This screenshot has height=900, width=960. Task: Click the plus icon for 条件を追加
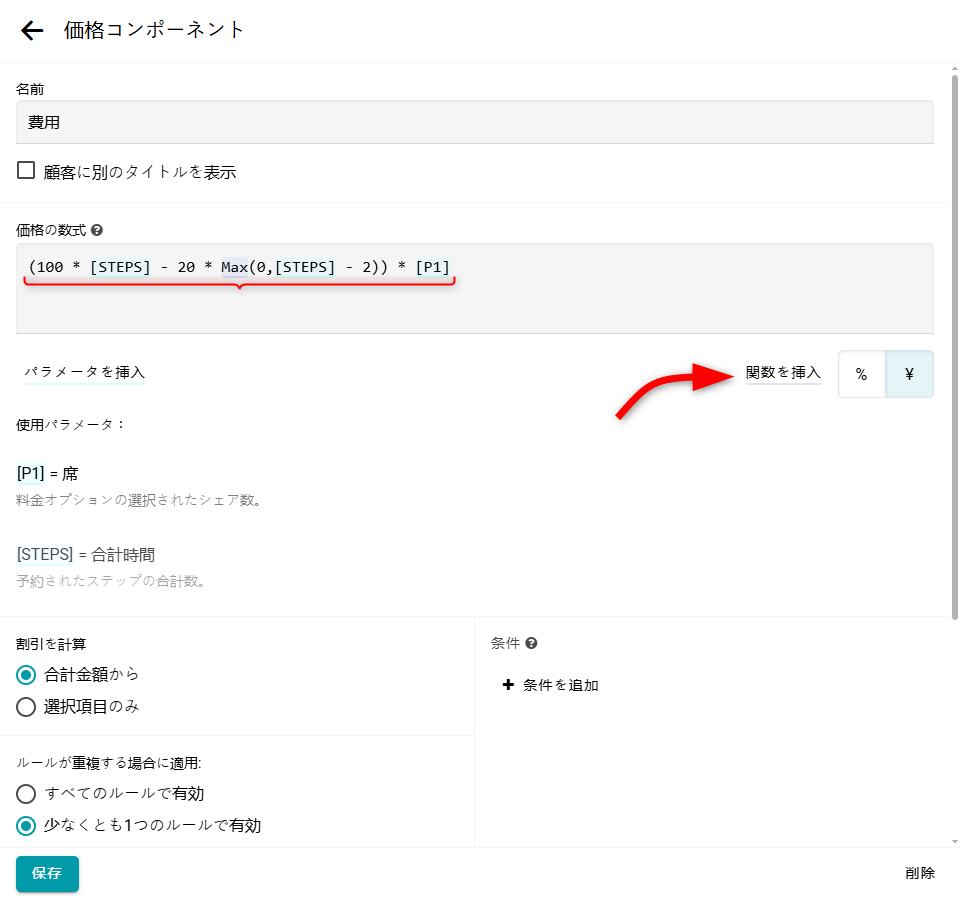(508, 685)
